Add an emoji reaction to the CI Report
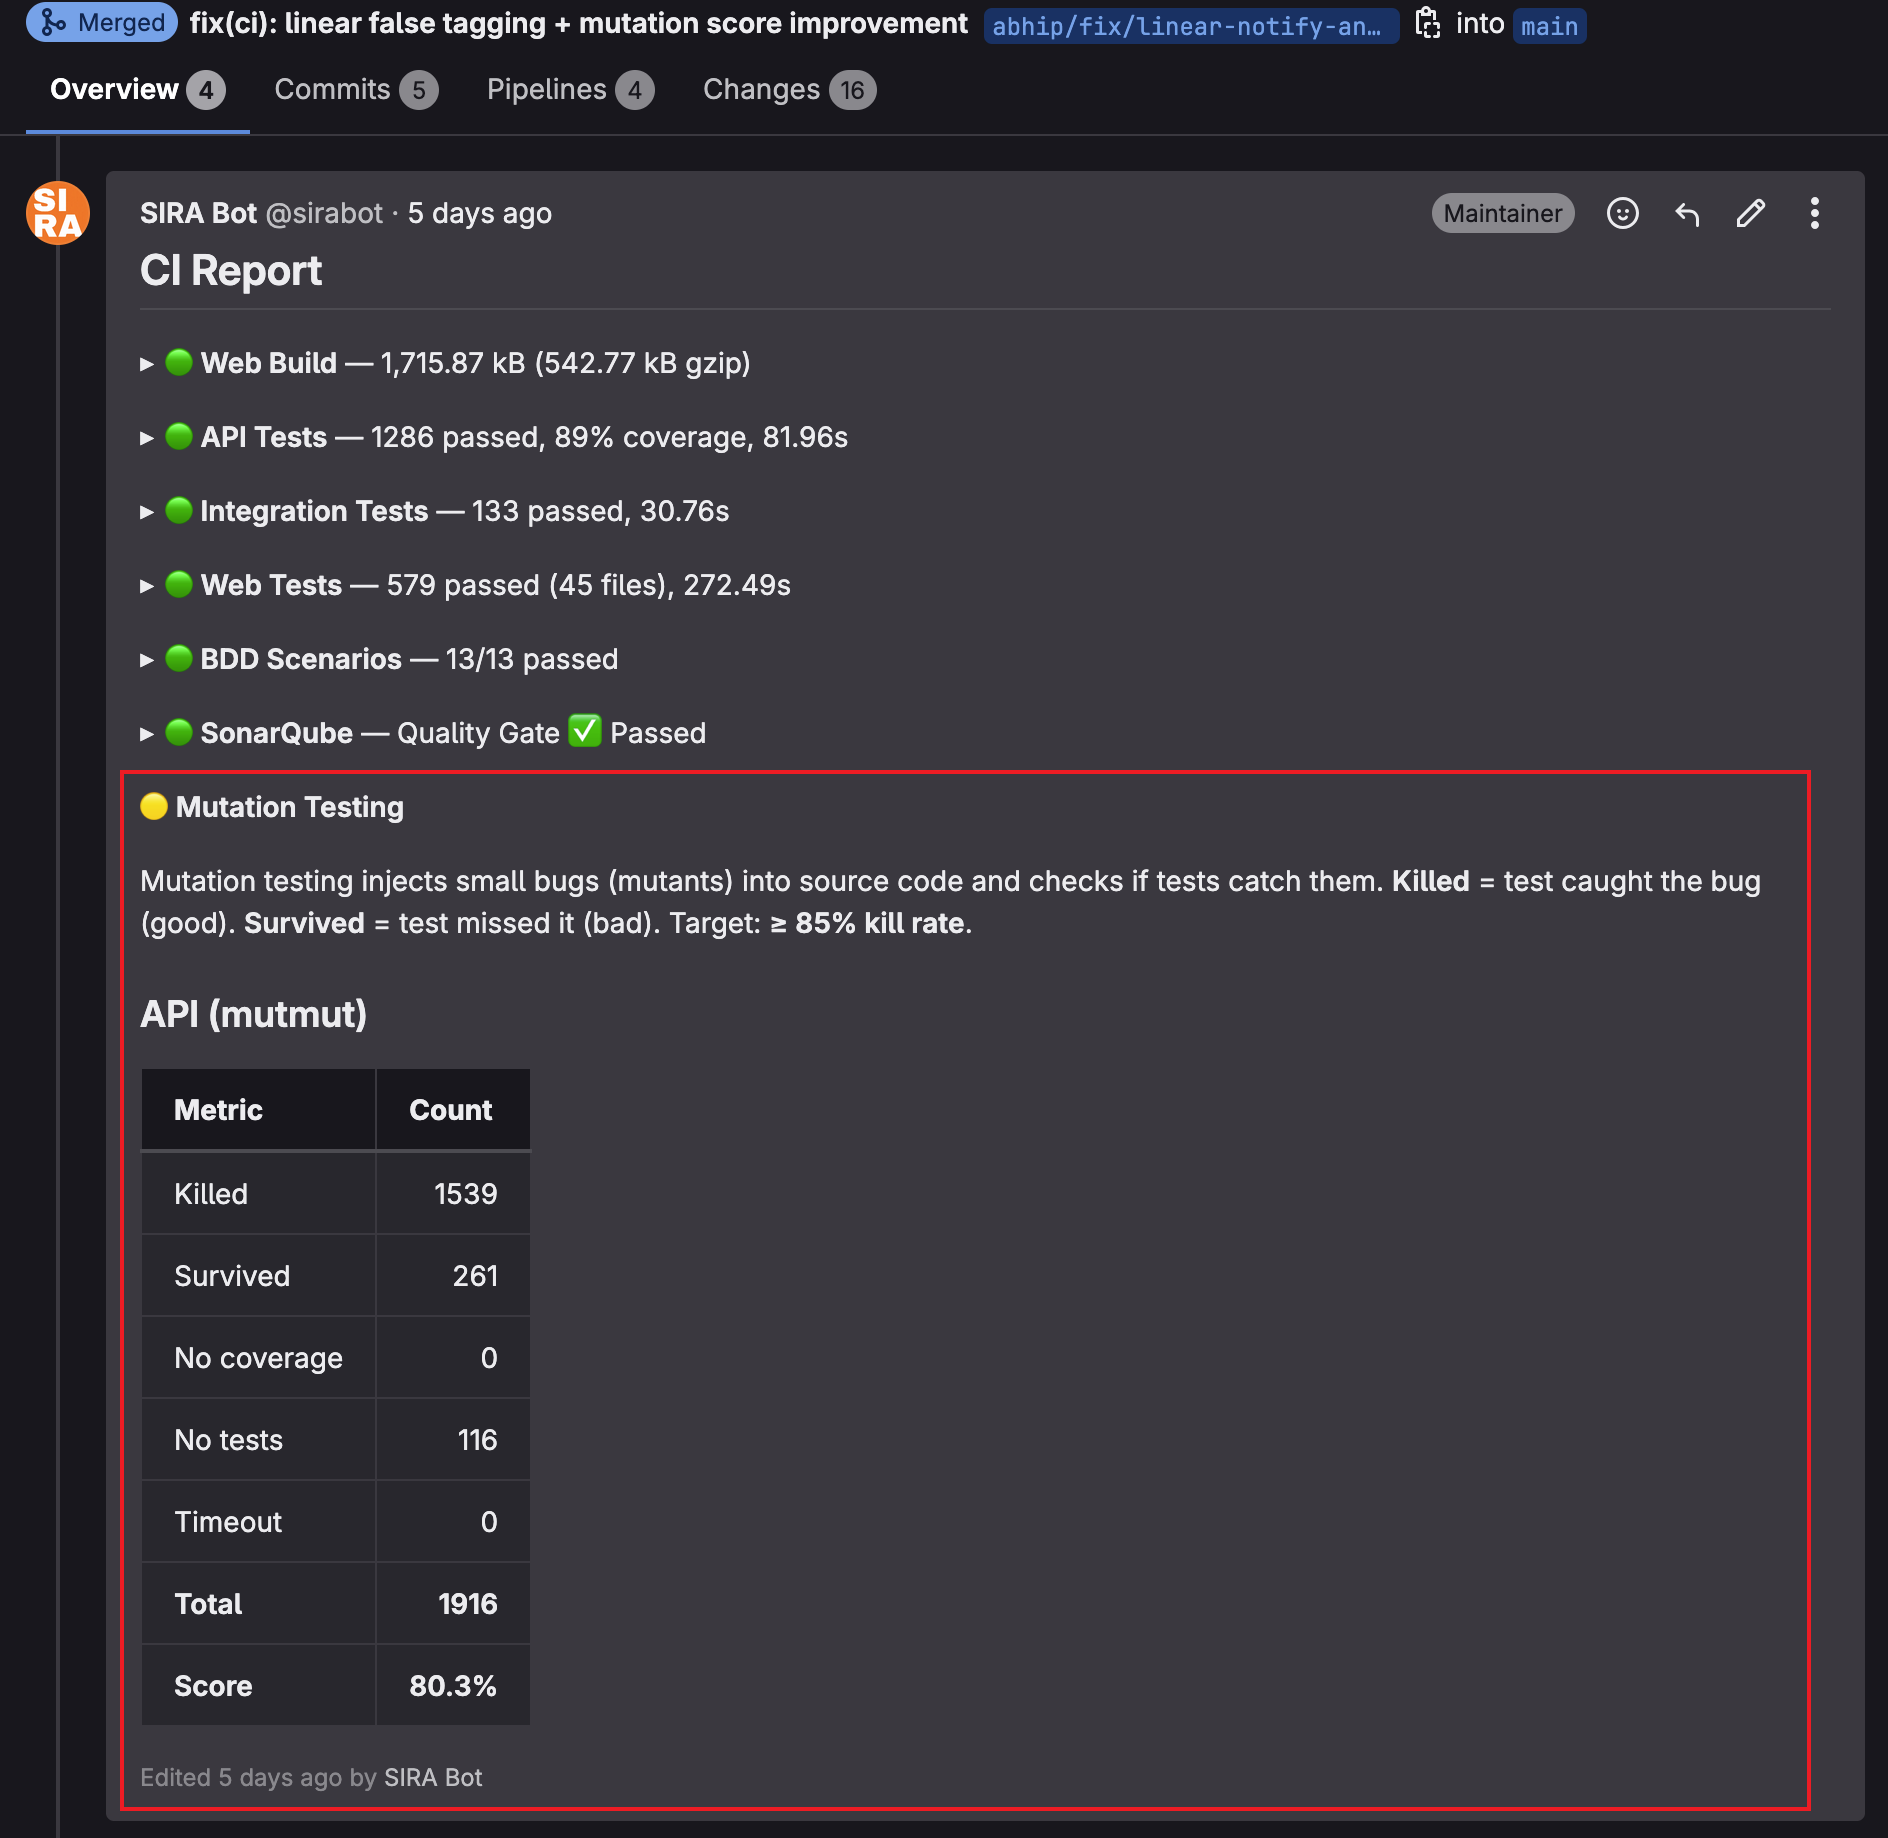 1622,213
